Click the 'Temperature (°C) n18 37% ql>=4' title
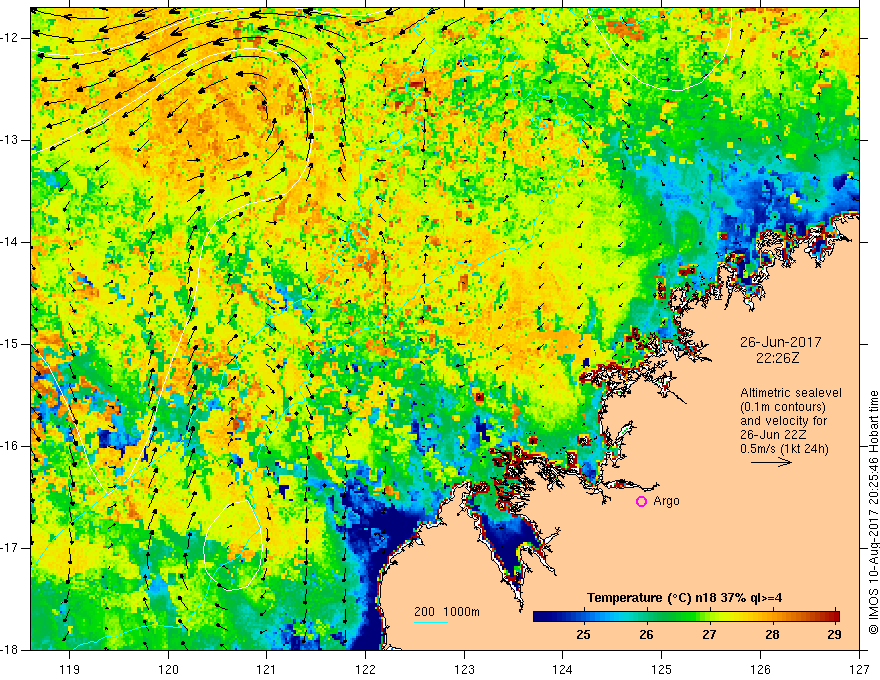Viewport: 880px width, 680px height. tap(685, 598)
